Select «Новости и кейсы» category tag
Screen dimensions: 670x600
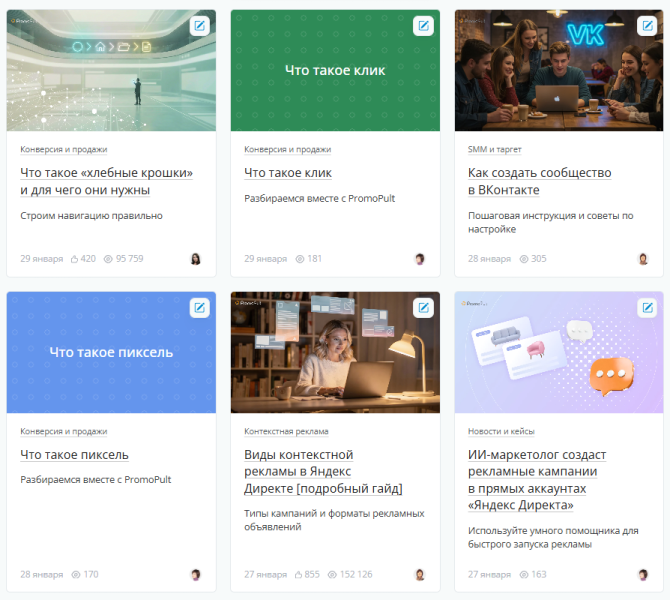coord(503,431)
